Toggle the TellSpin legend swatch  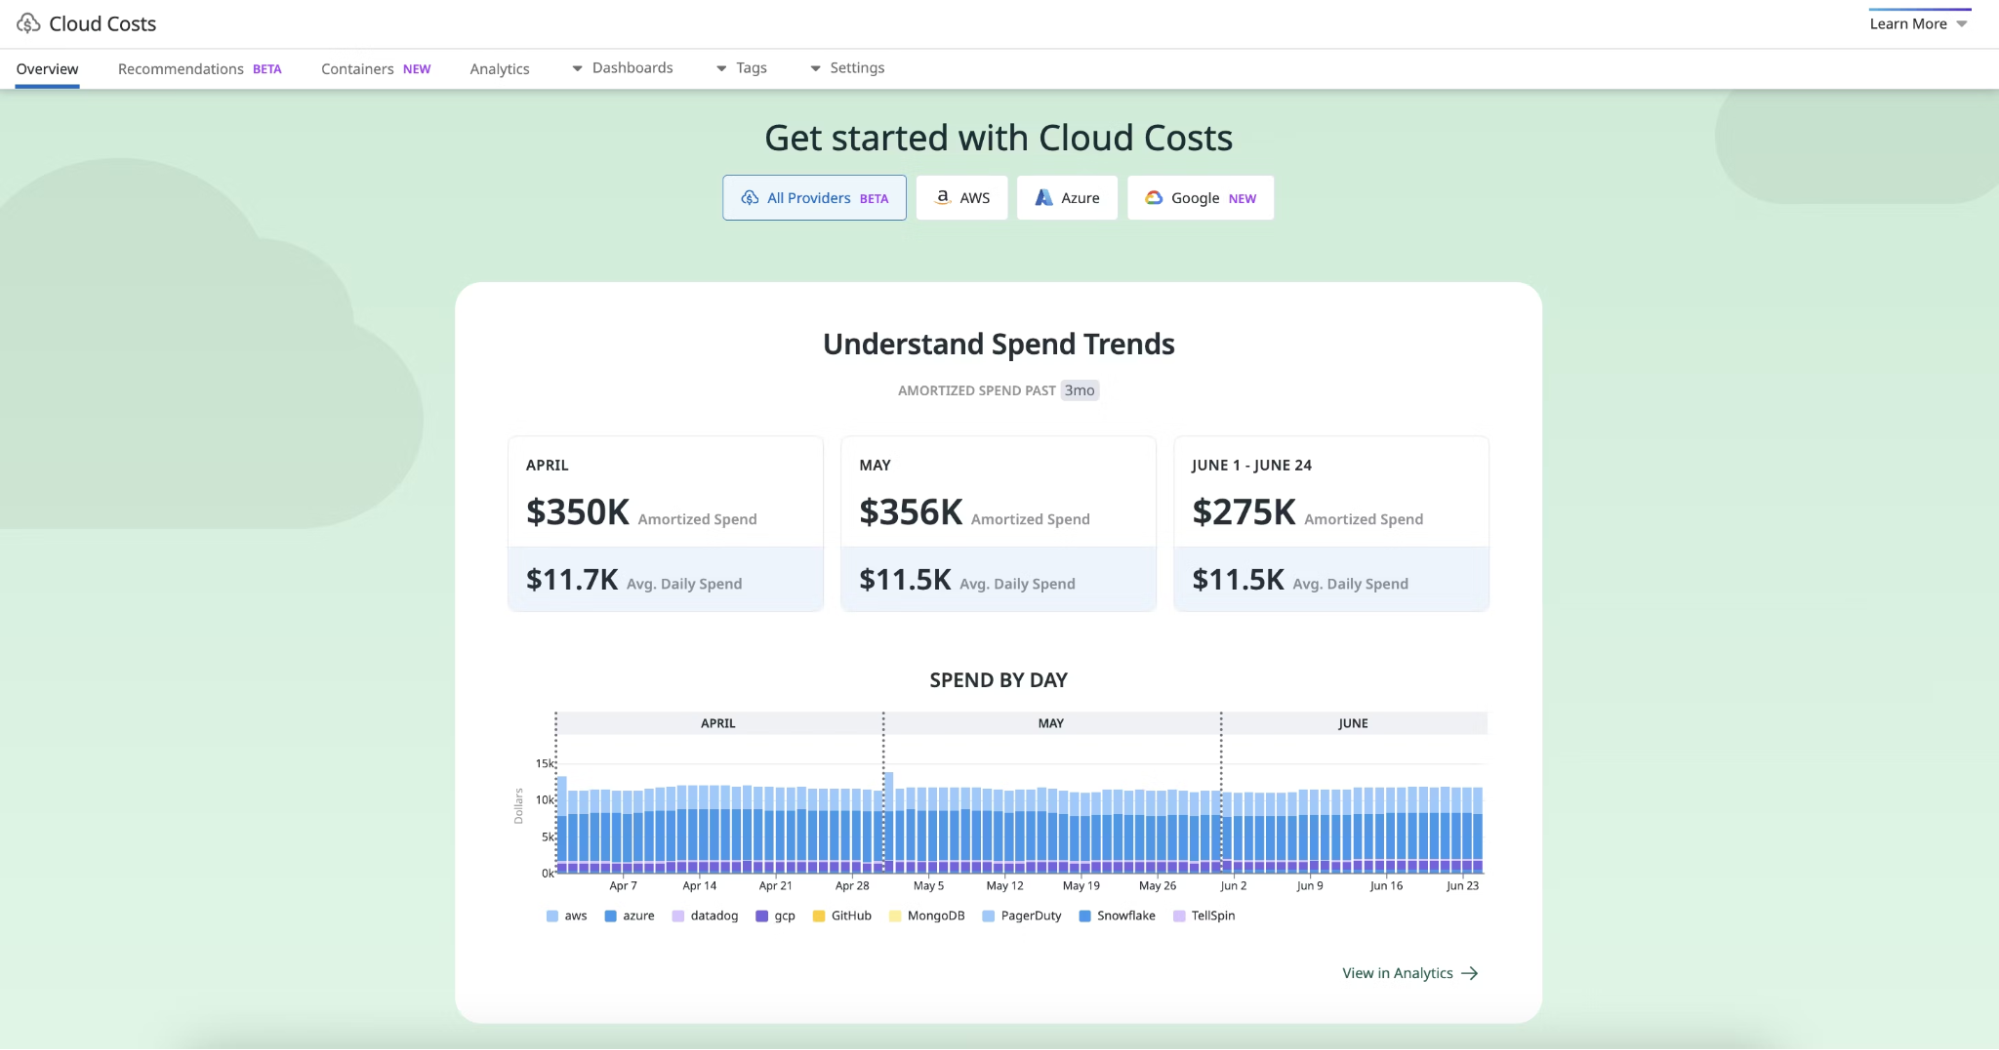coord(1179,916)
